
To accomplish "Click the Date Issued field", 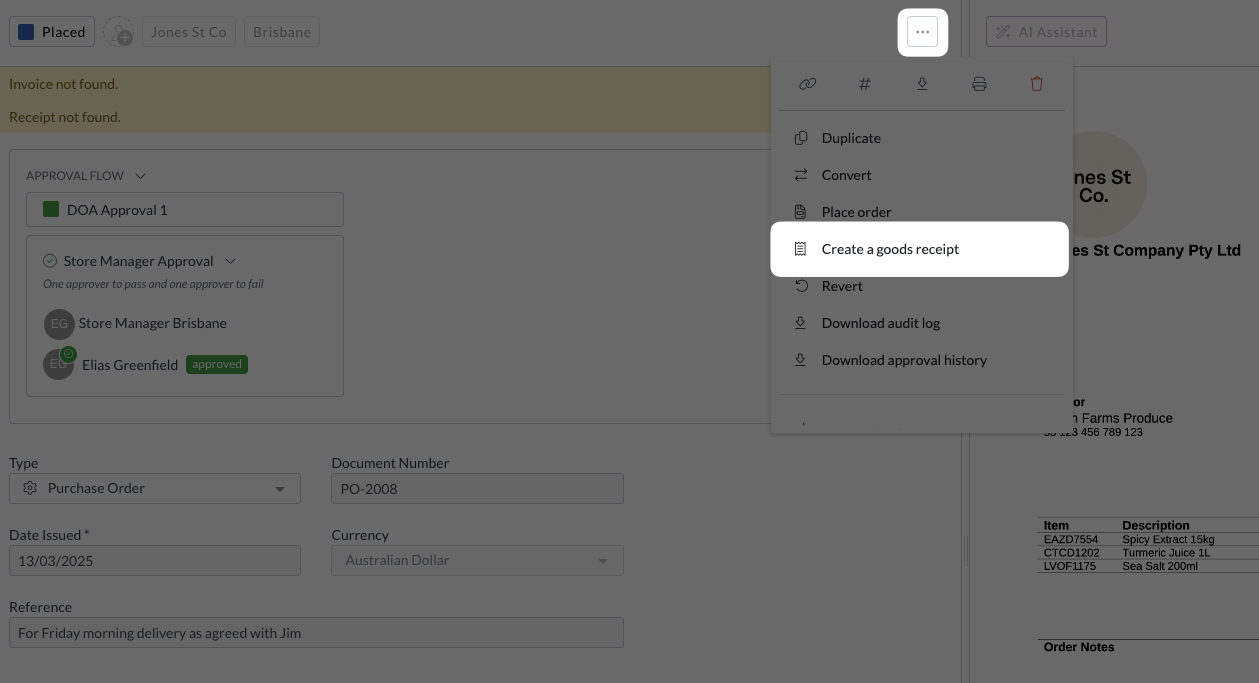I will 155,560.
